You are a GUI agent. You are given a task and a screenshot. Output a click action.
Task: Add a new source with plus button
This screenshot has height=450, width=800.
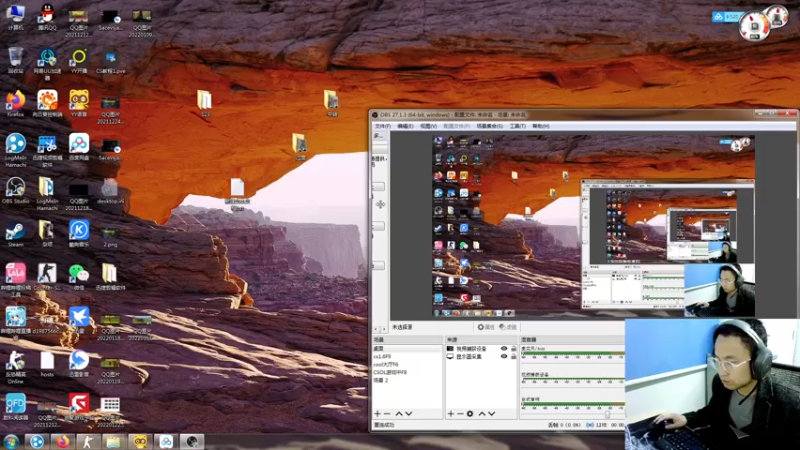coord(451,414)
